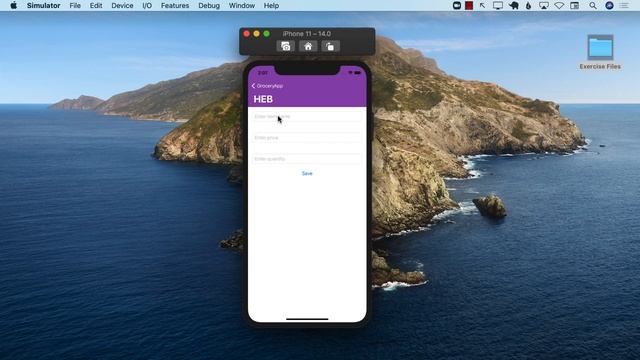The height and width of the screenshot is (360, 640).
Task: Click the rotate device icon in simulator toolbar
Action: pos(330,47)
